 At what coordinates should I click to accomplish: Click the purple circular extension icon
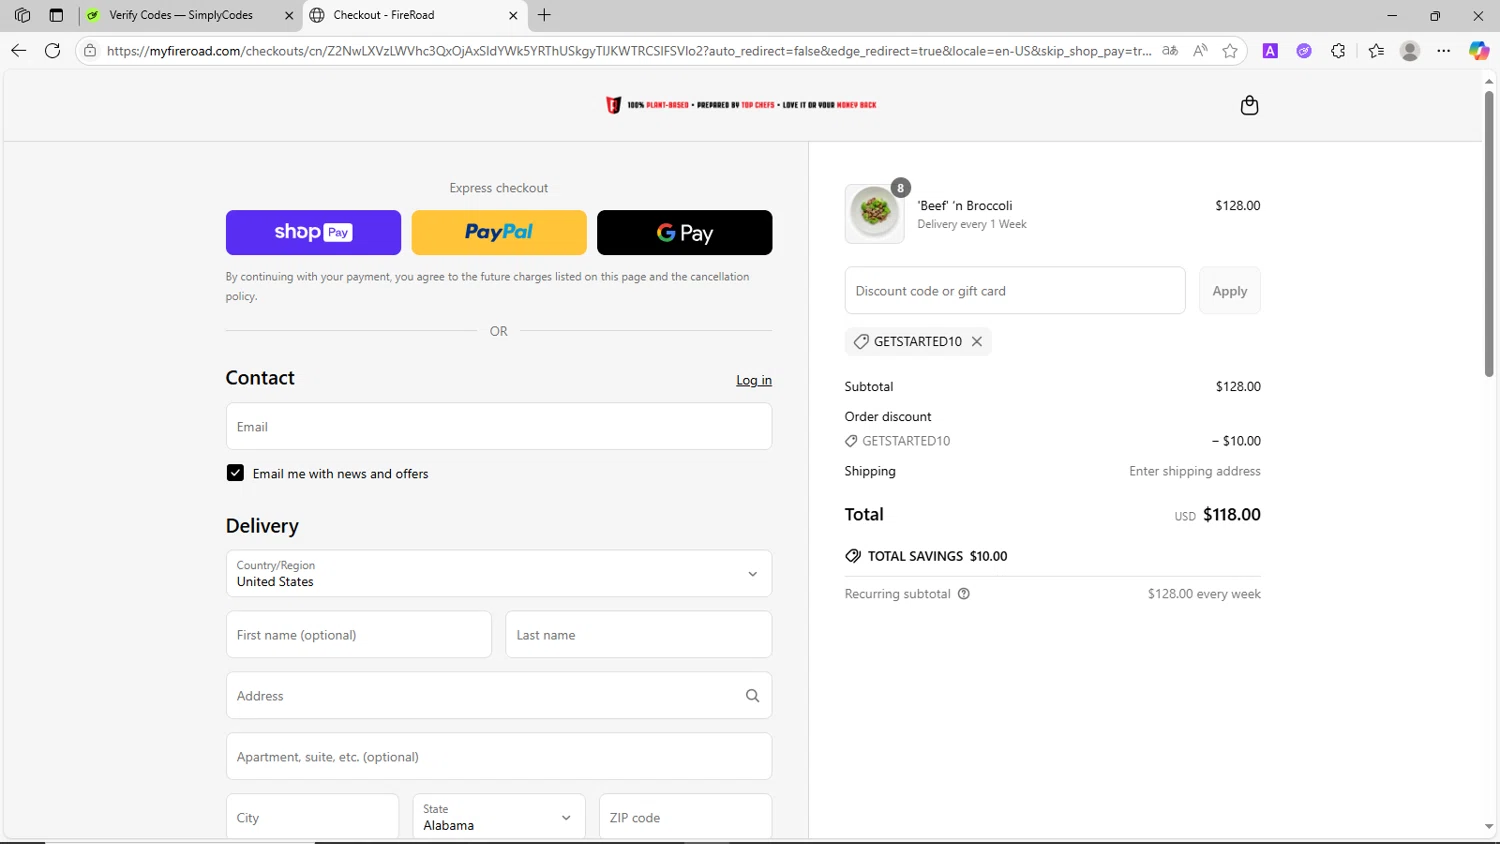[1304, 50]
